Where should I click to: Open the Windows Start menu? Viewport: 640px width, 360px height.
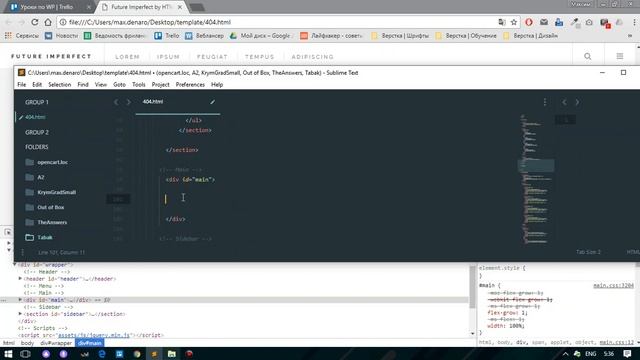tap(8, 354)
